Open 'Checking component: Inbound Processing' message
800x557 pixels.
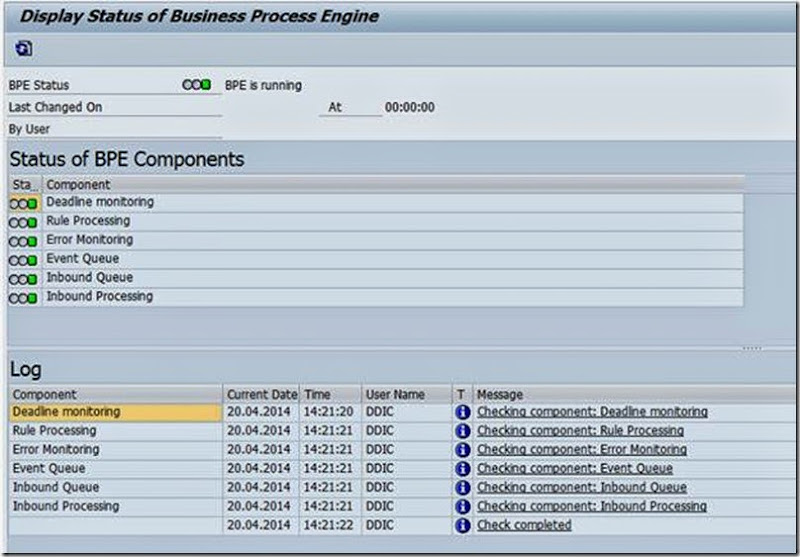(x=592, y=506)
